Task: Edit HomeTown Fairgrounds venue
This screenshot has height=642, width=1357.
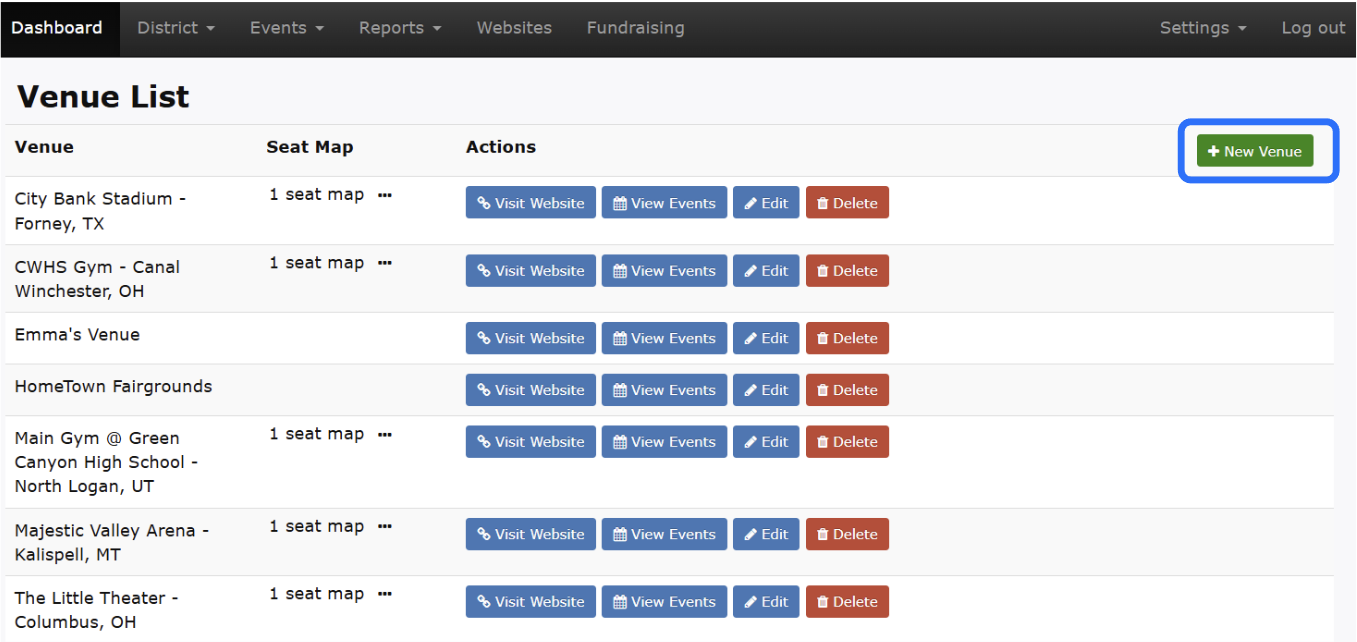Action: coord(766,390)
